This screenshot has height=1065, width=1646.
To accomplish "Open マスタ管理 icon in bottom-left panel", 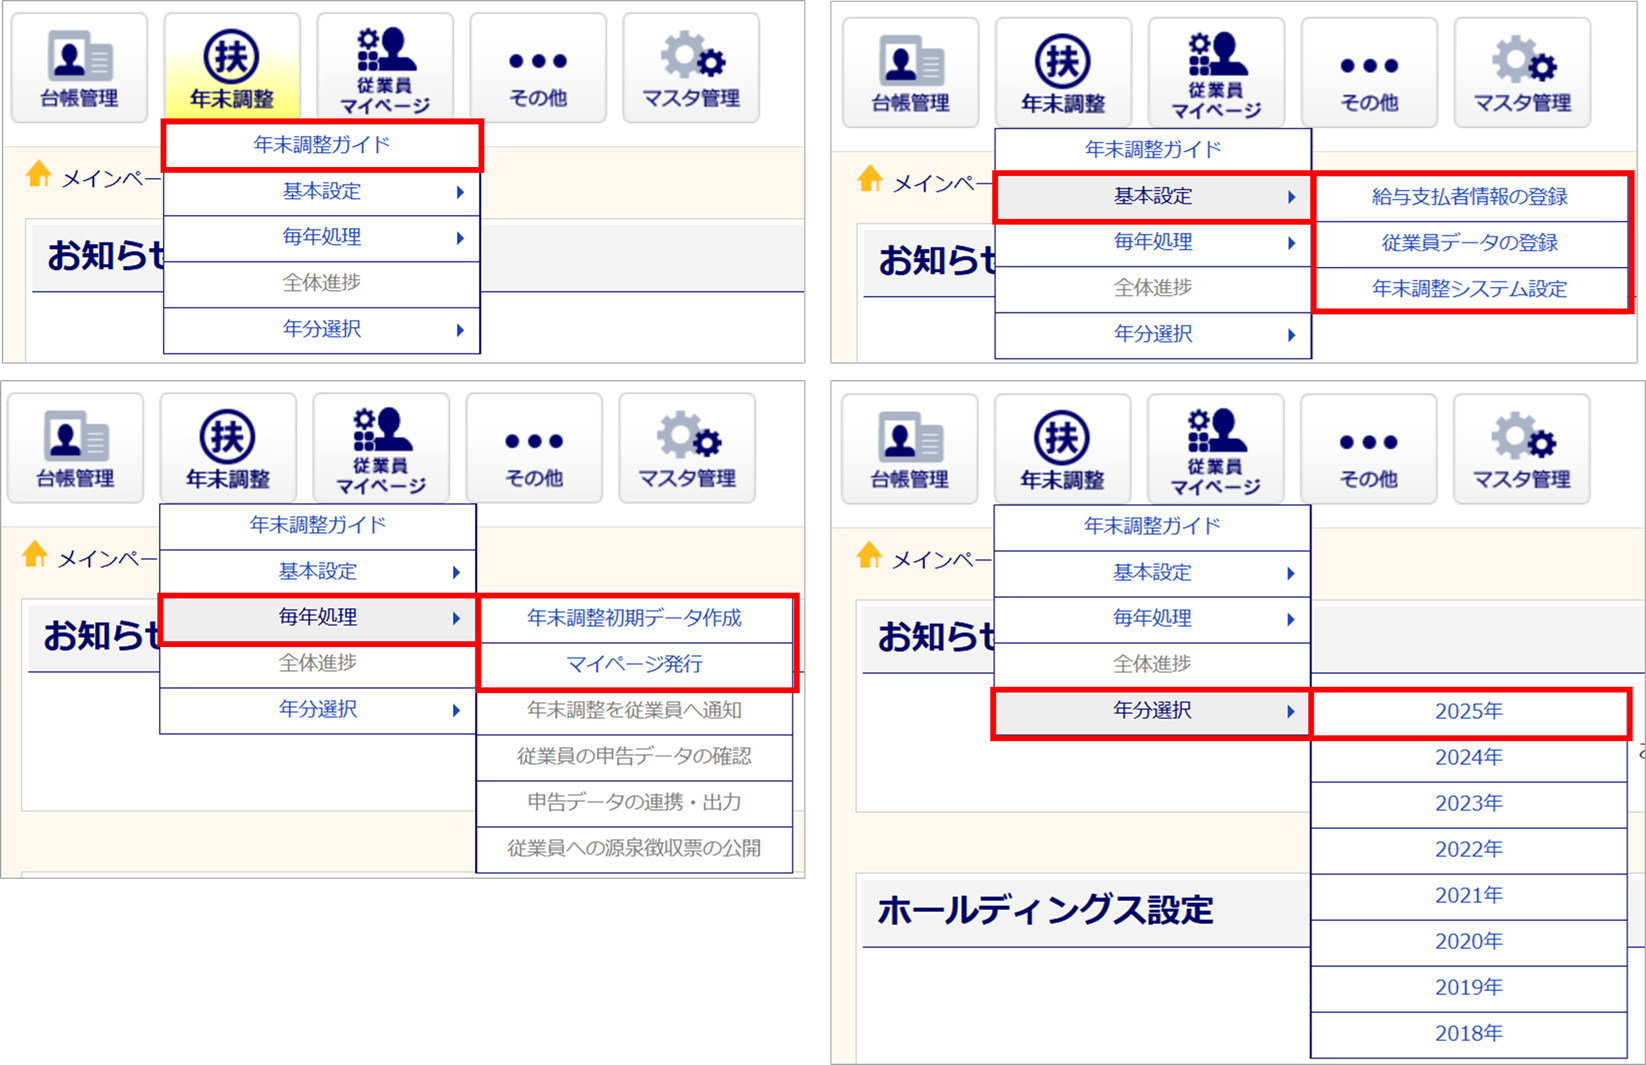I will [687, 448].
